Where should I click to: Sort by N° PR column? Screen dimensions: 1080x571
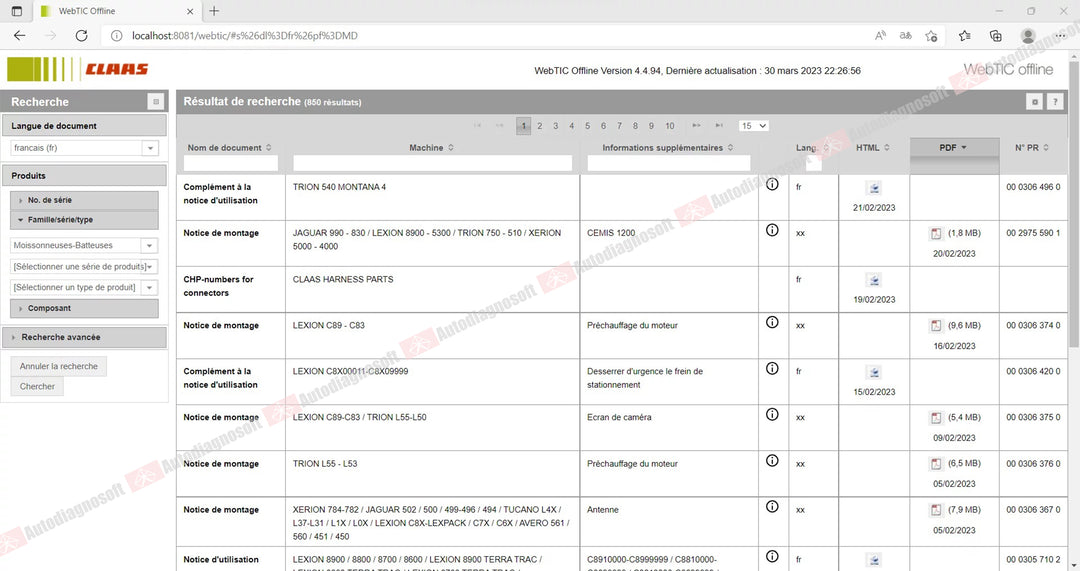[1031, 147]
